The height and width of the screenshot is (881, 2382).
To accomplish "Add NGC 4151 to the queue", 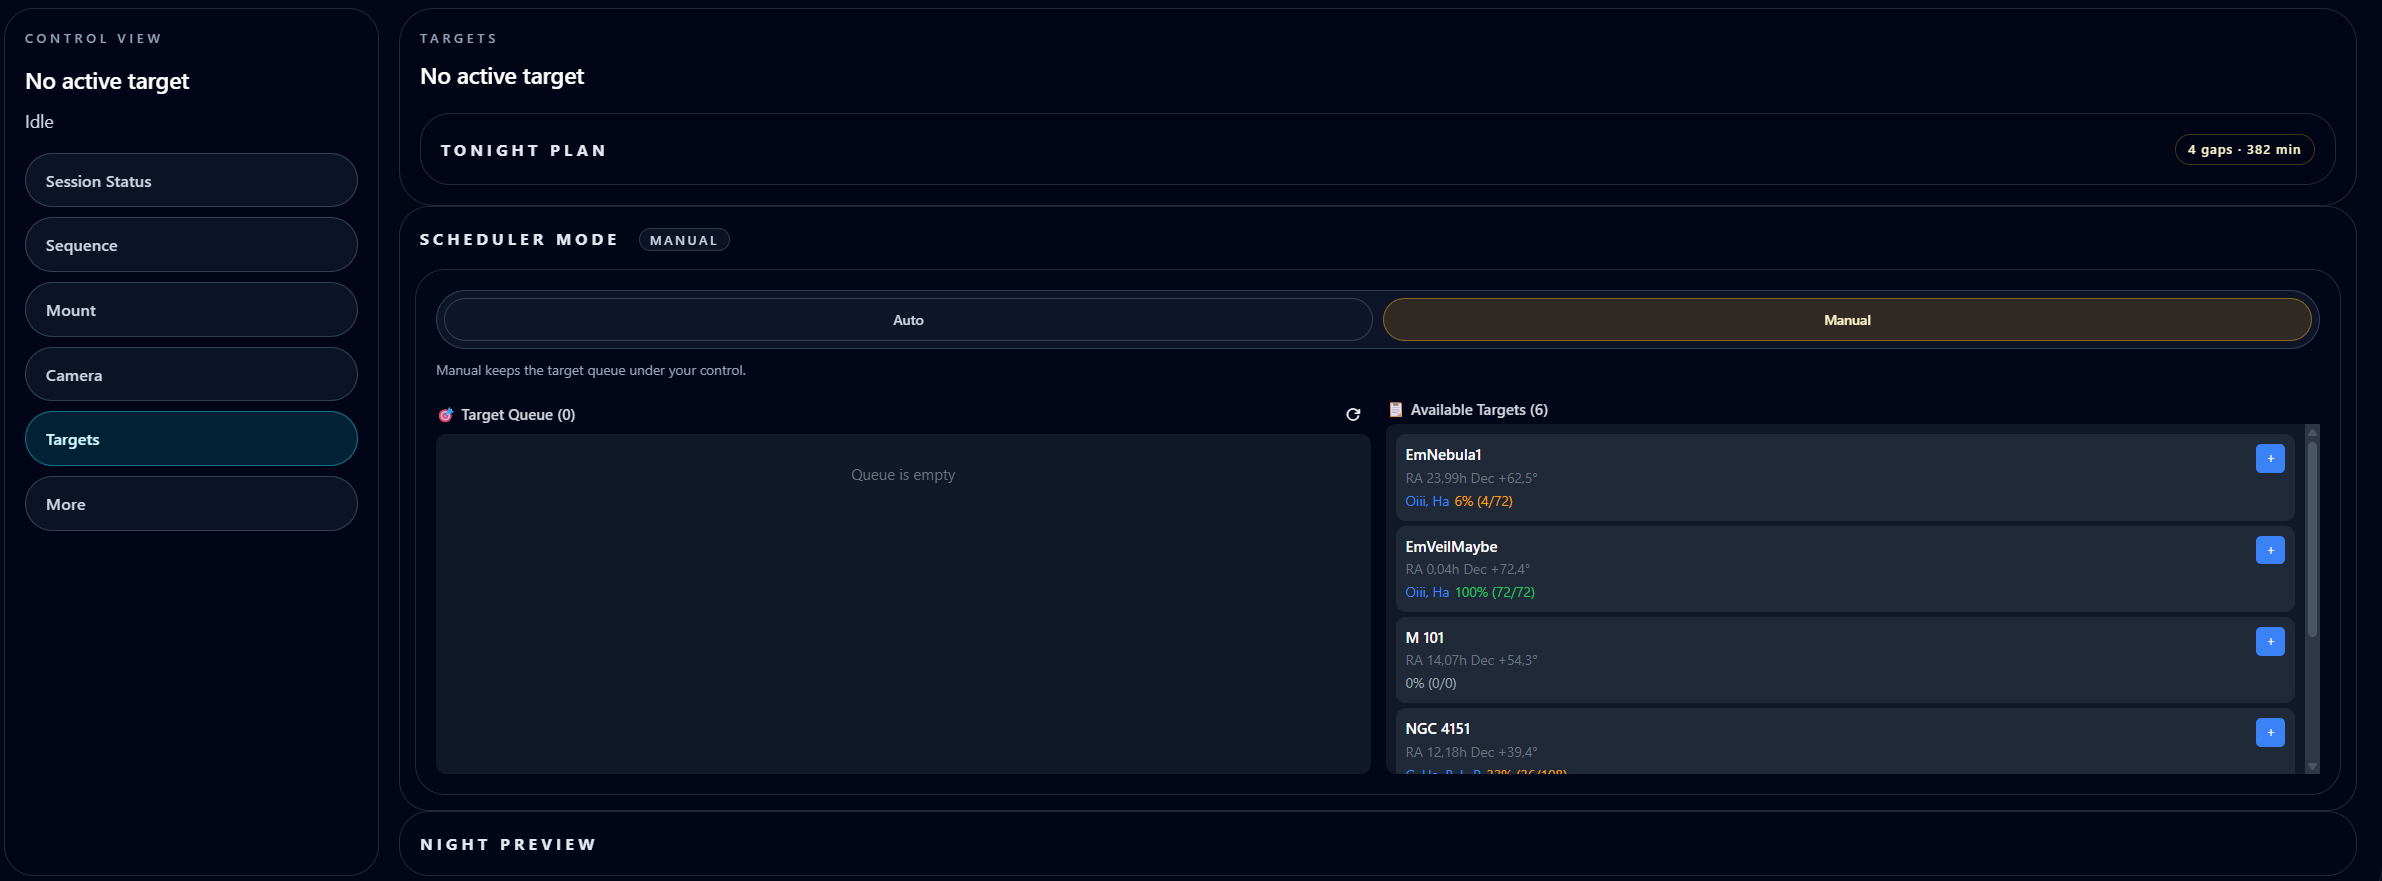I will click(2269, 732).
